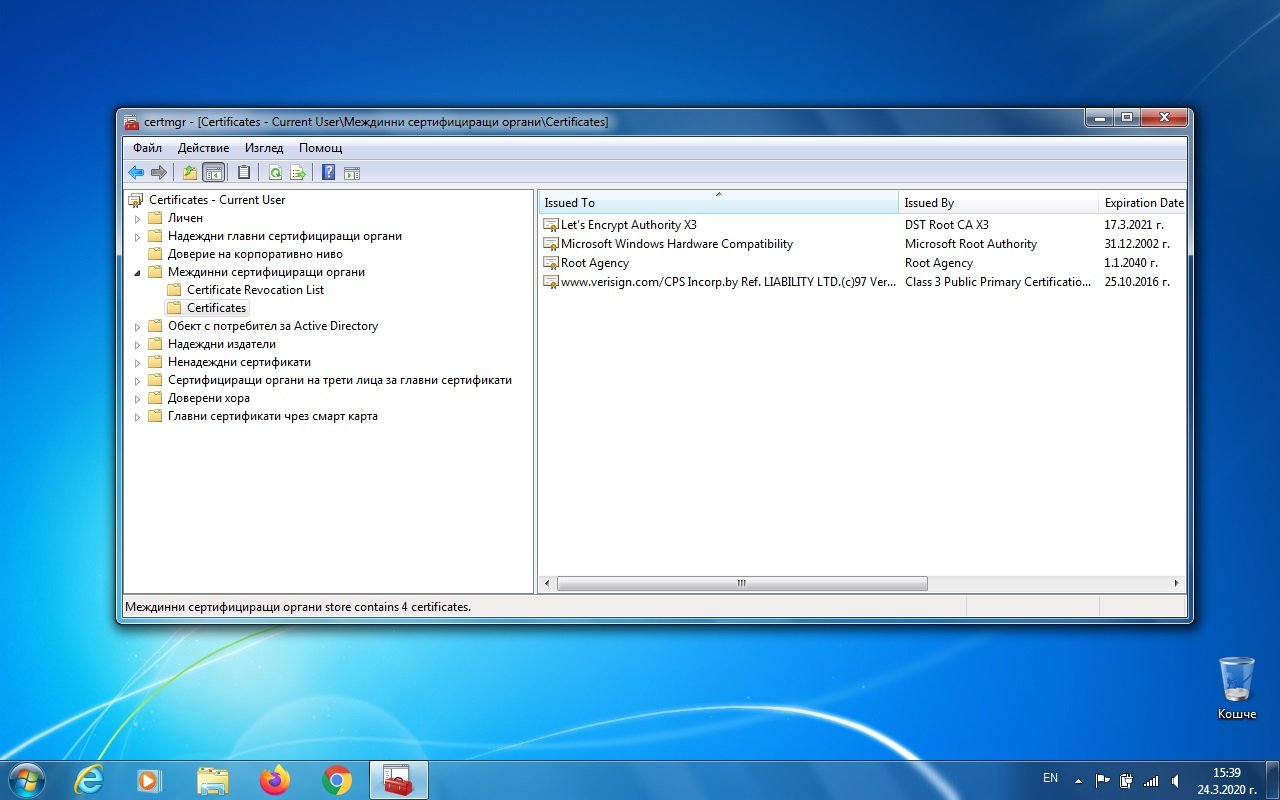Launch Firefox from the taskbar
1280x800 pixels.
point(274,780)
